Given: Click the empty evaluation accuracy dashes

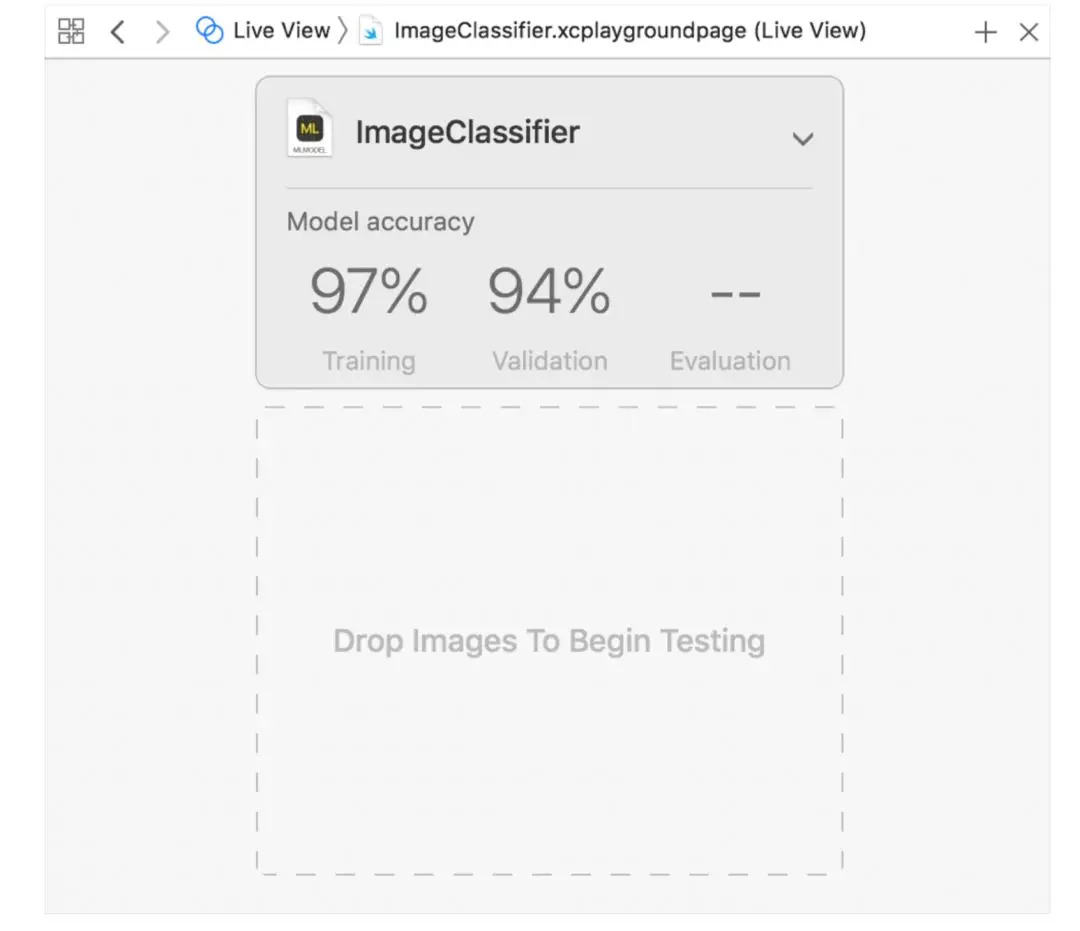Looking at the screenshot, I should point(735,294).
